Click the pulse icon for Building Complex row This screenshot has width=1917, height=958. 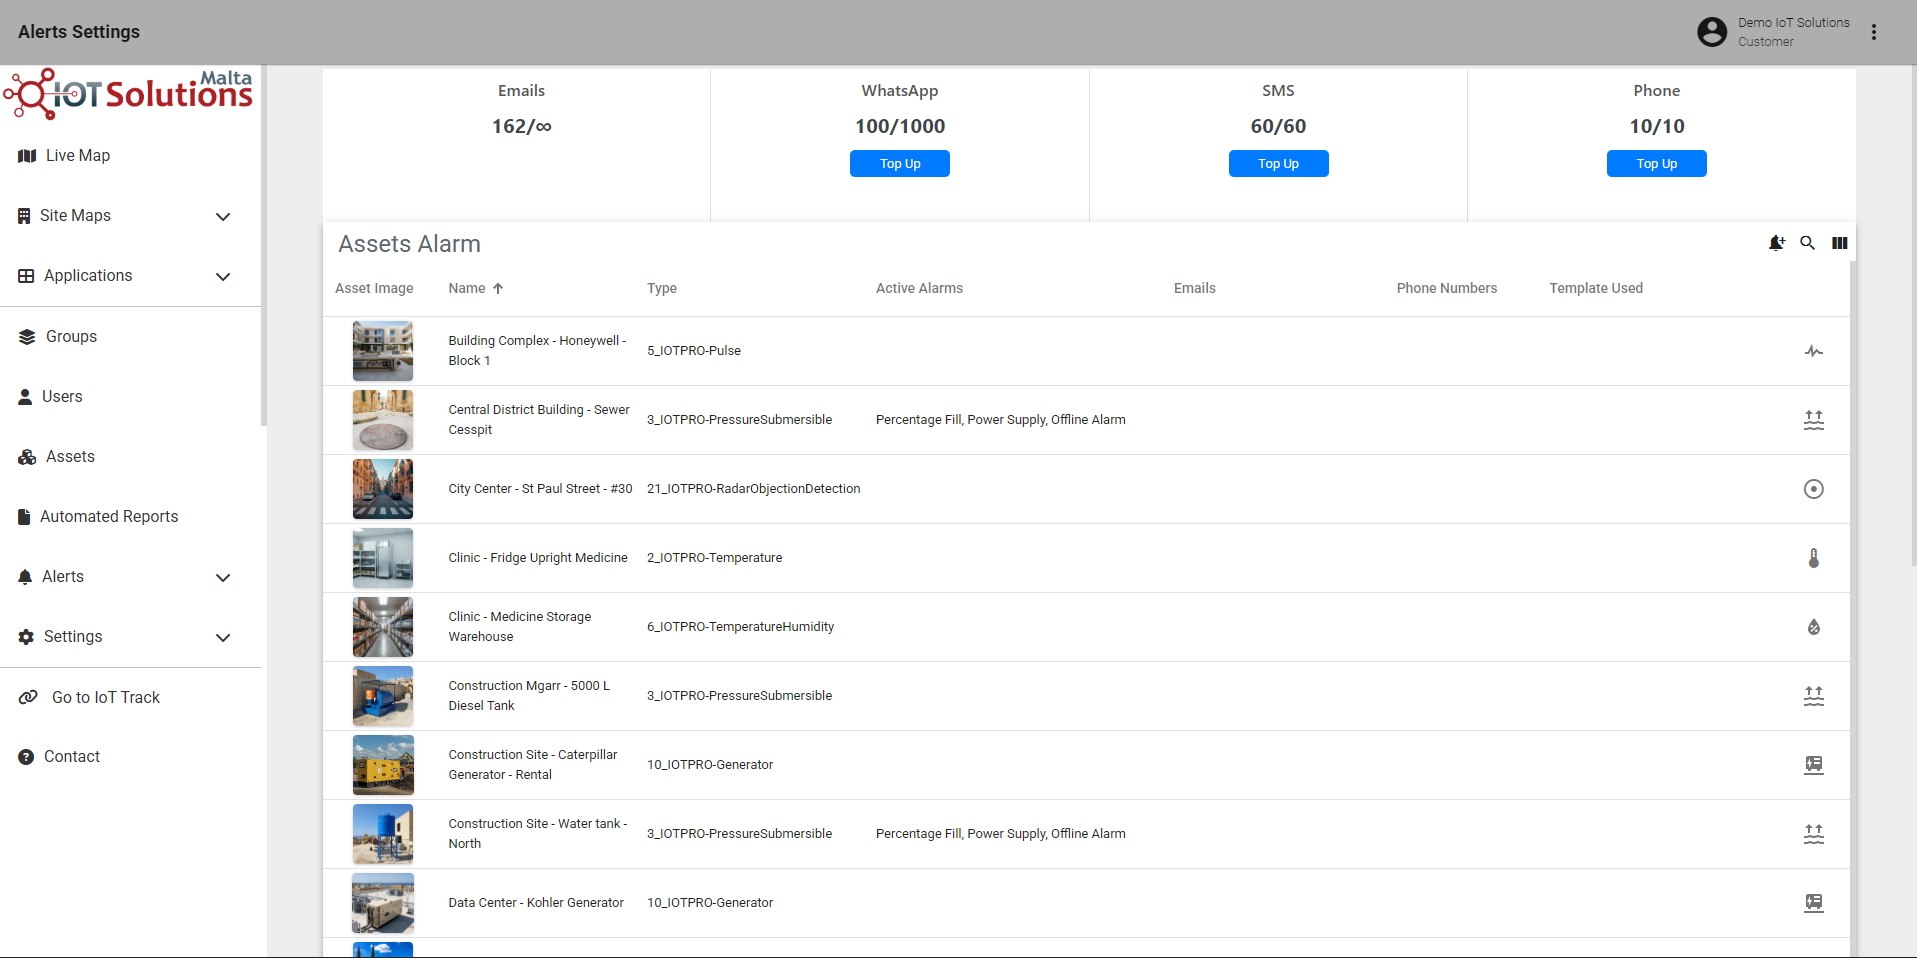pos(1813,351)
